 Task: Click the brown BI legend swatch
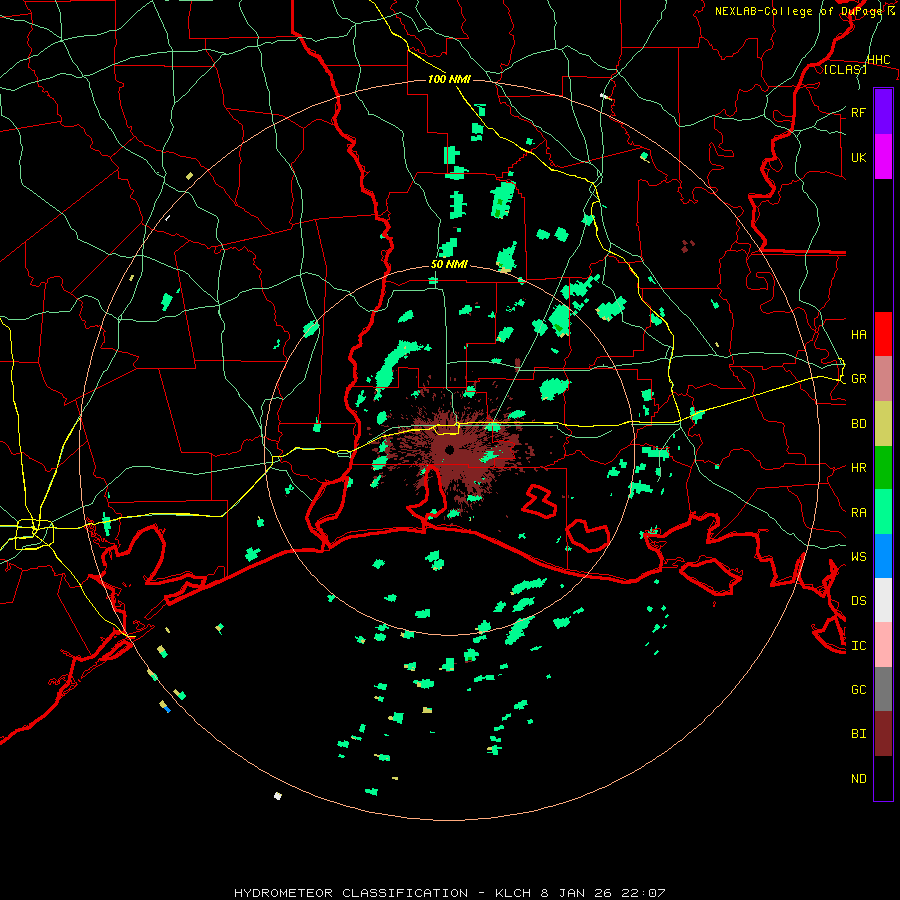[883, 734]
